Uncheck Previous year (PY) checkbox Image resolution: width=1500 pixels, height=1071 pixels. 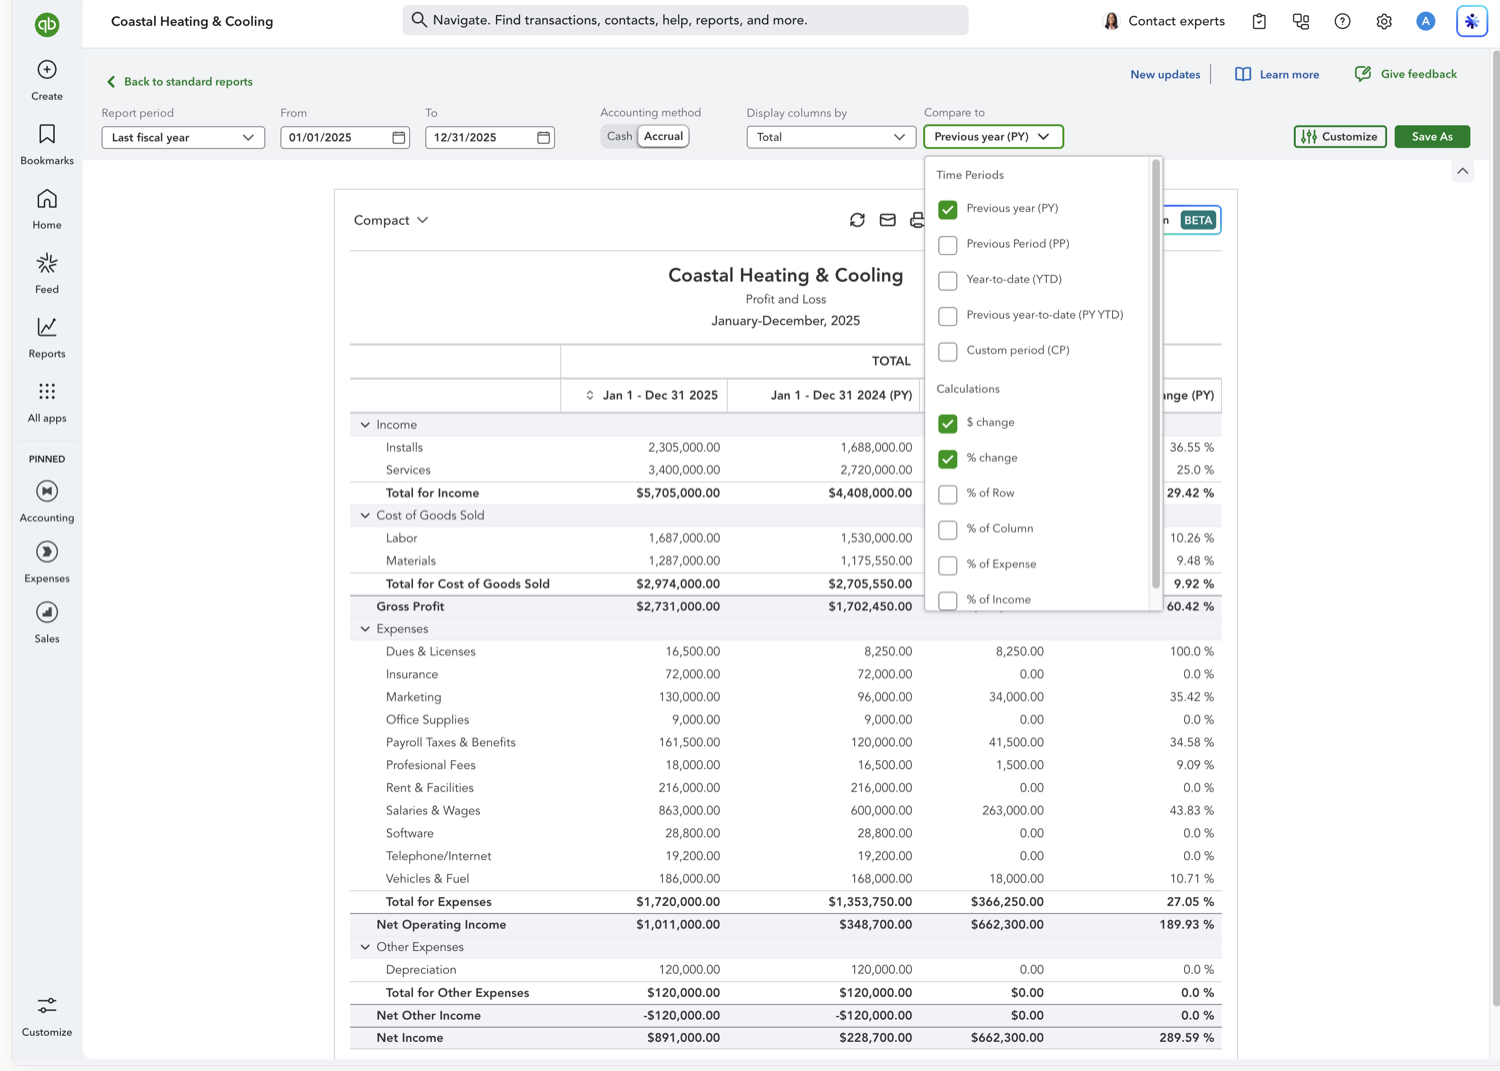tap(948, 209)
